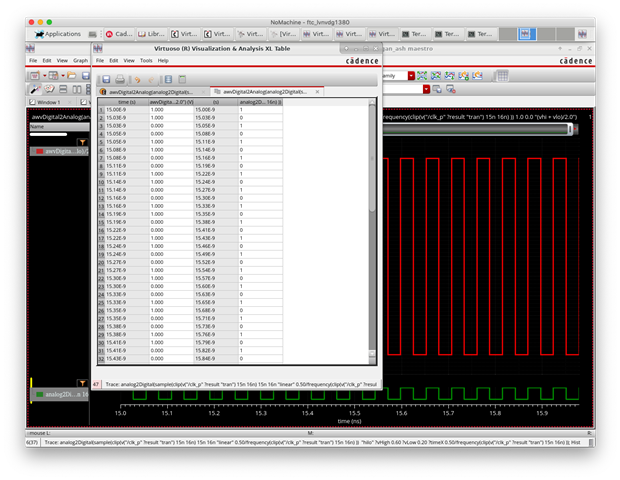This screenshot has height=480, width=620.
Task: Click the Name field in the legend panel
Action: click(59, 127)
